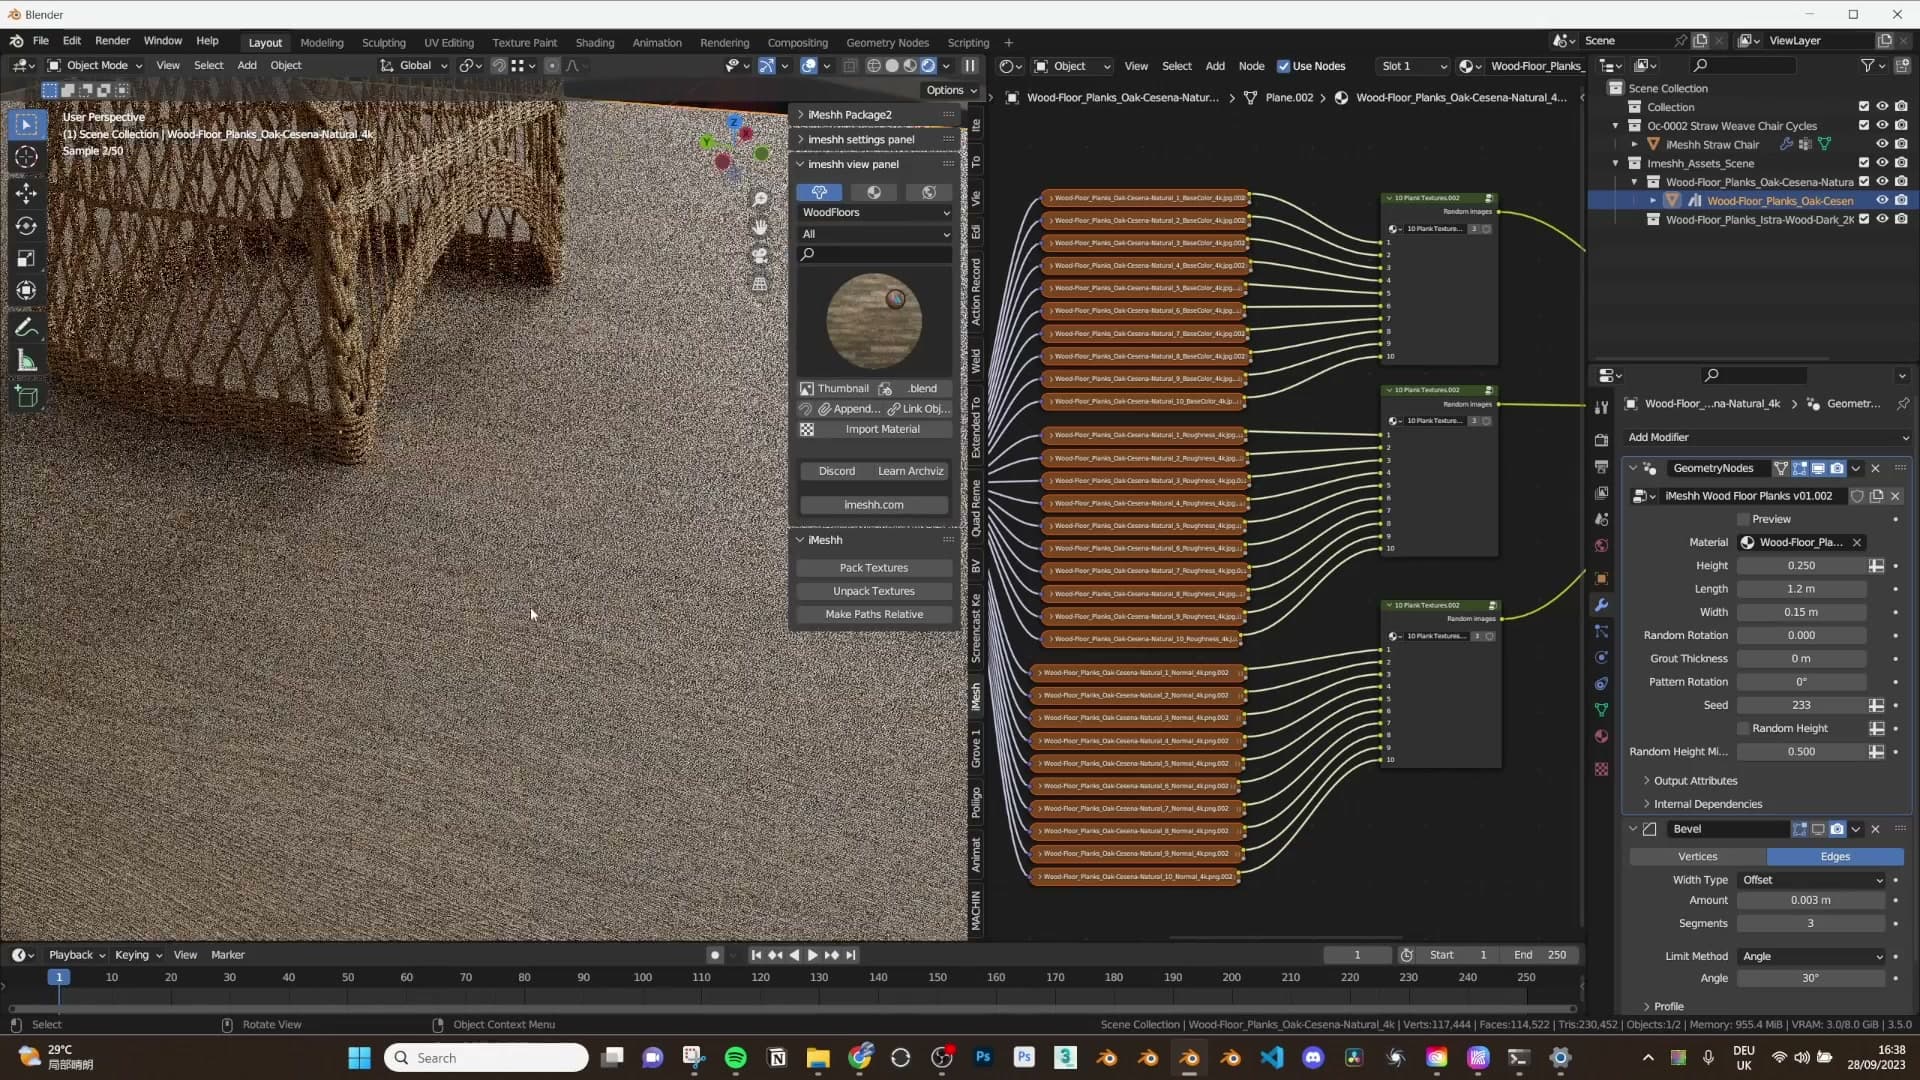1920x1080 pixels.
Task: Open the Material properties tab
Action: (1601, 736)
